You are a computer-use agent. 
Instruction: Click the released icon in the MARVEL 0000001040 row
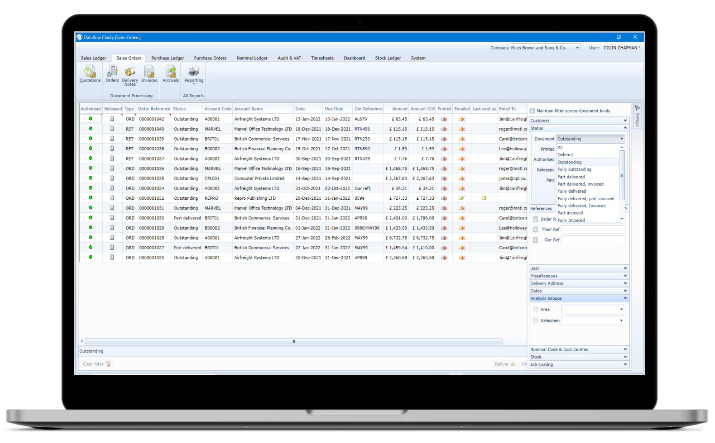click(x=112, y=129)
